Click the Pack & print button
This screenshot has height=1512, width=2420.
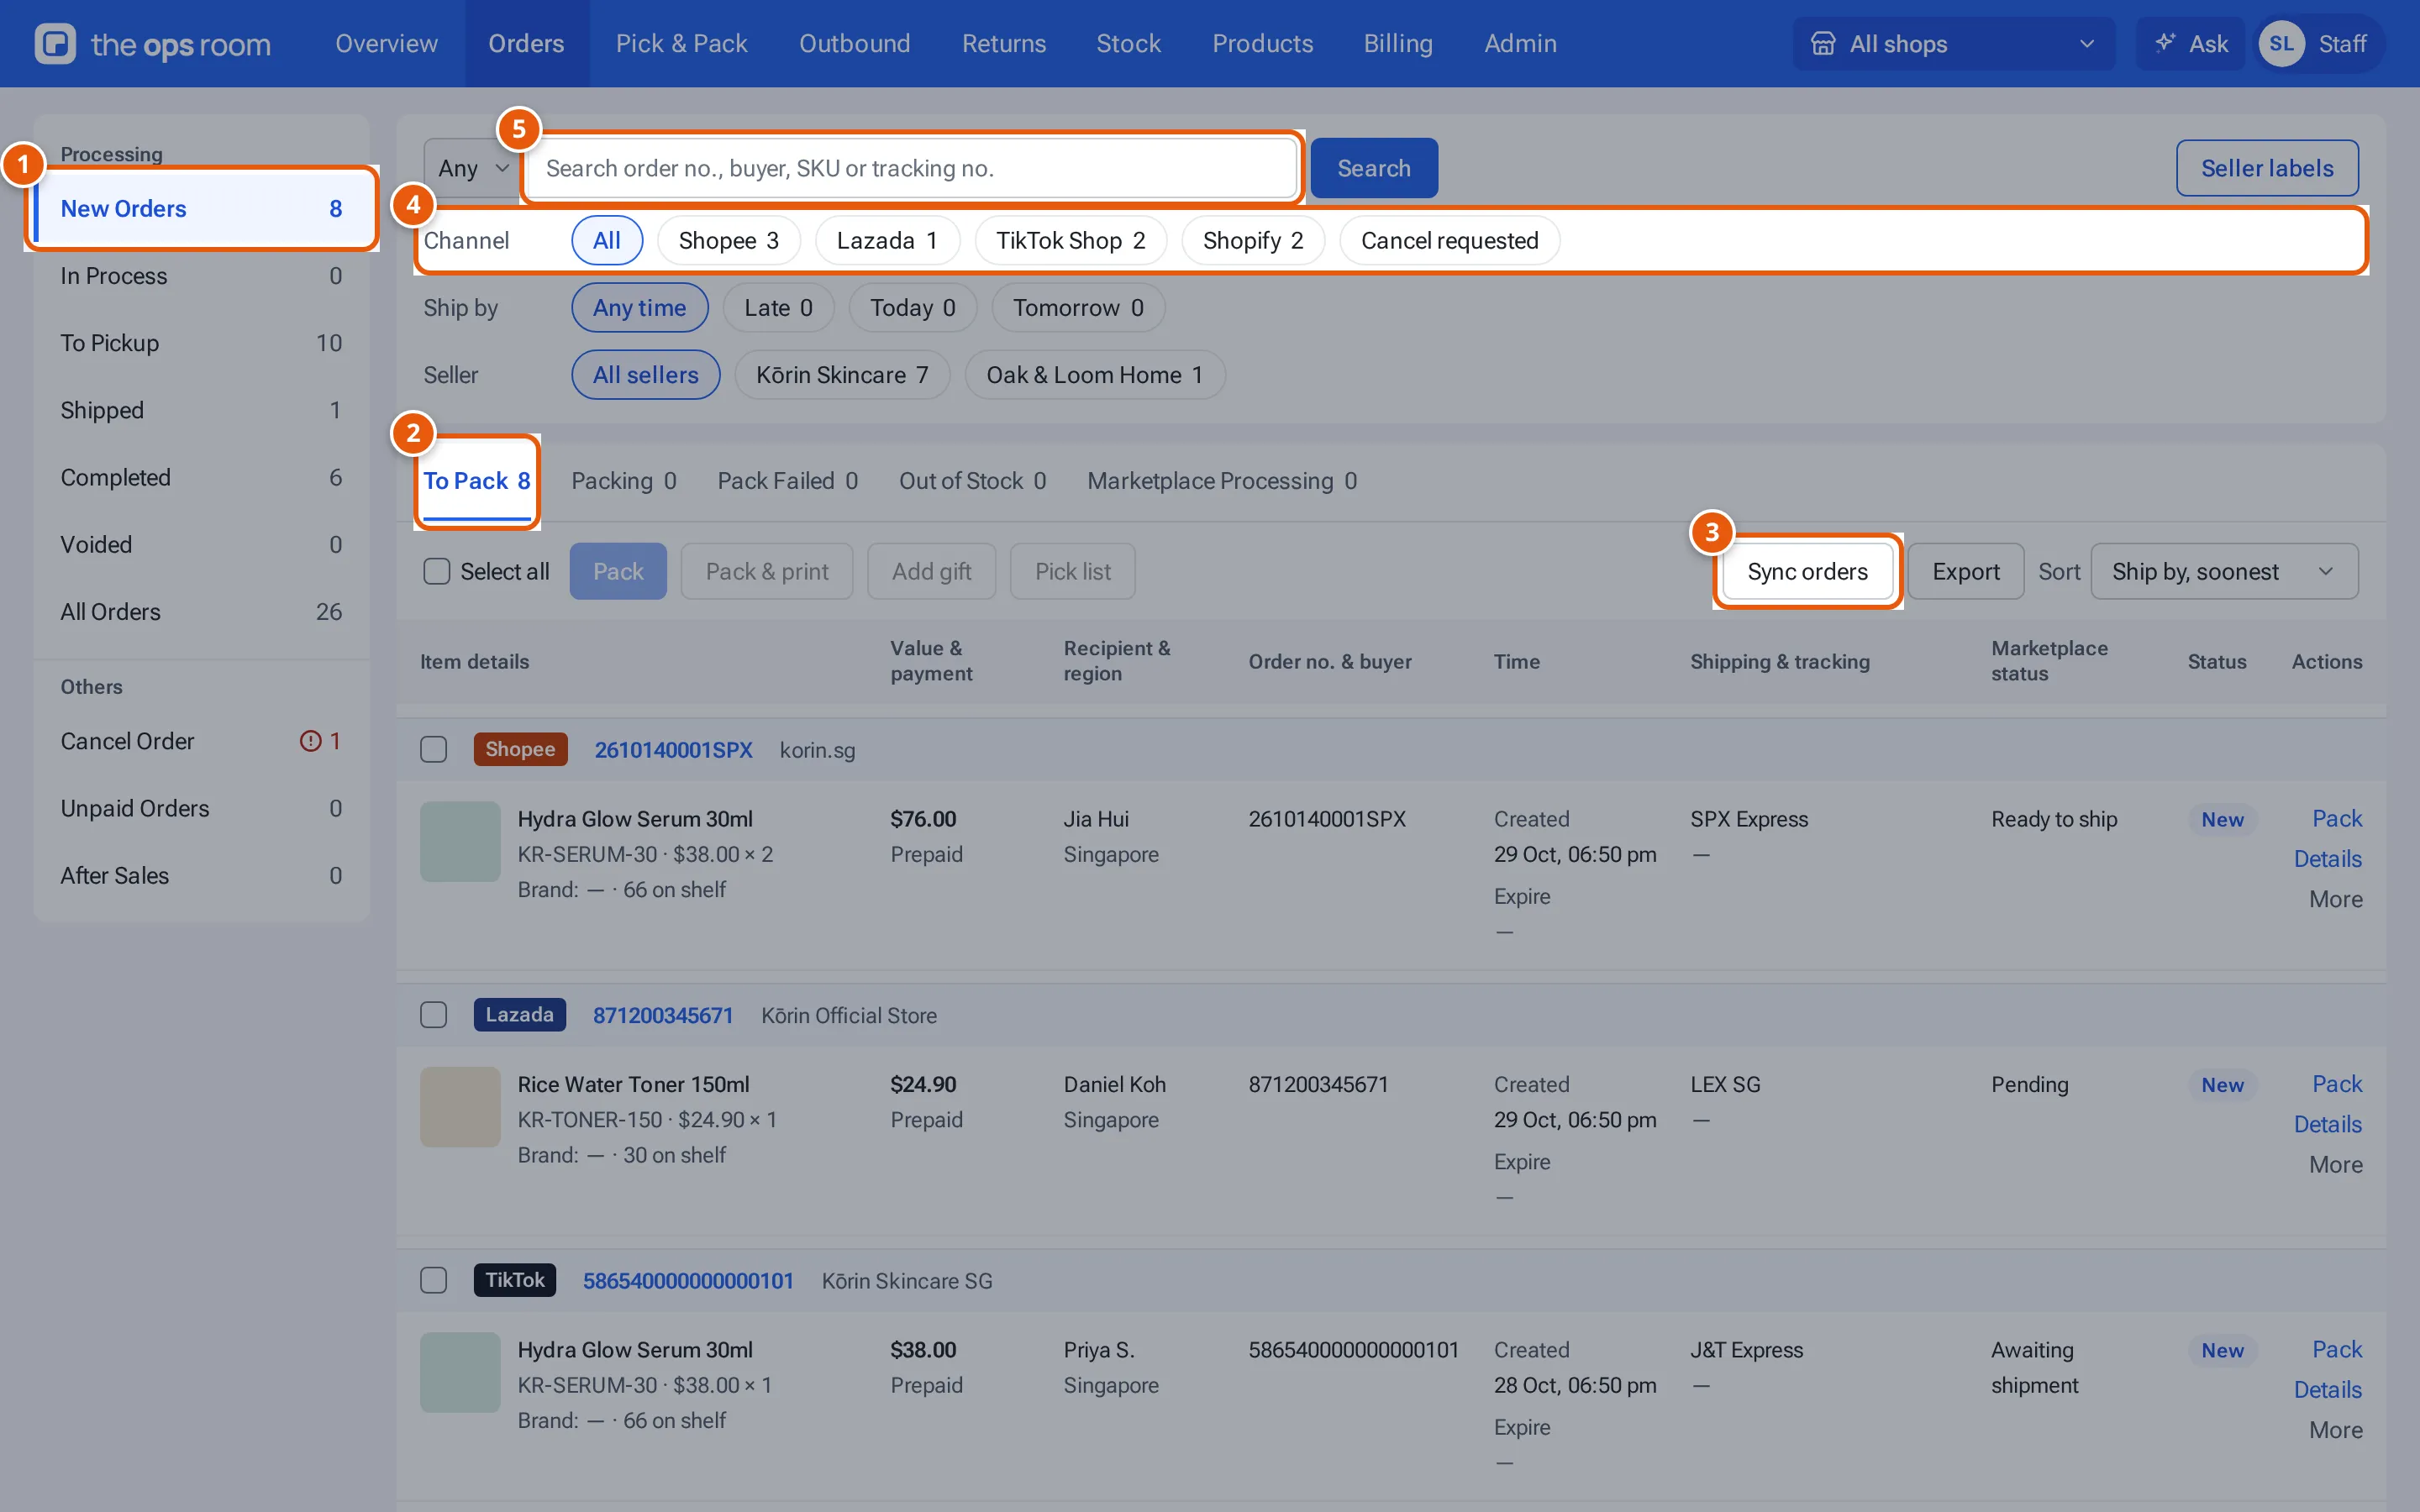coord(767,571)
